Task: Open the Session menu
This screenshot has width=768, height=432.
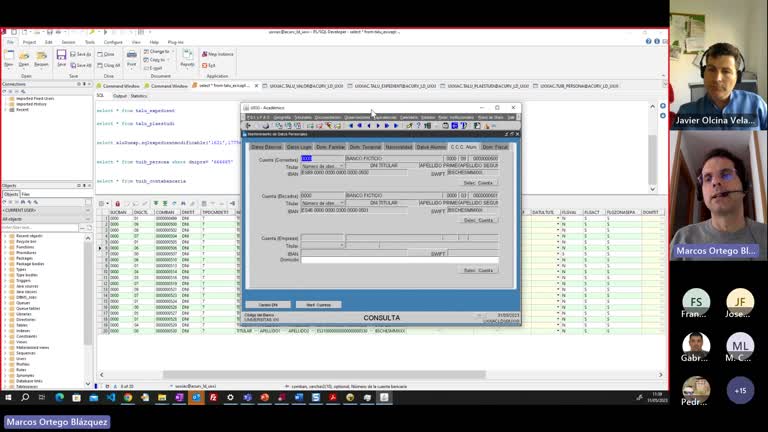Action: point(68,42)
